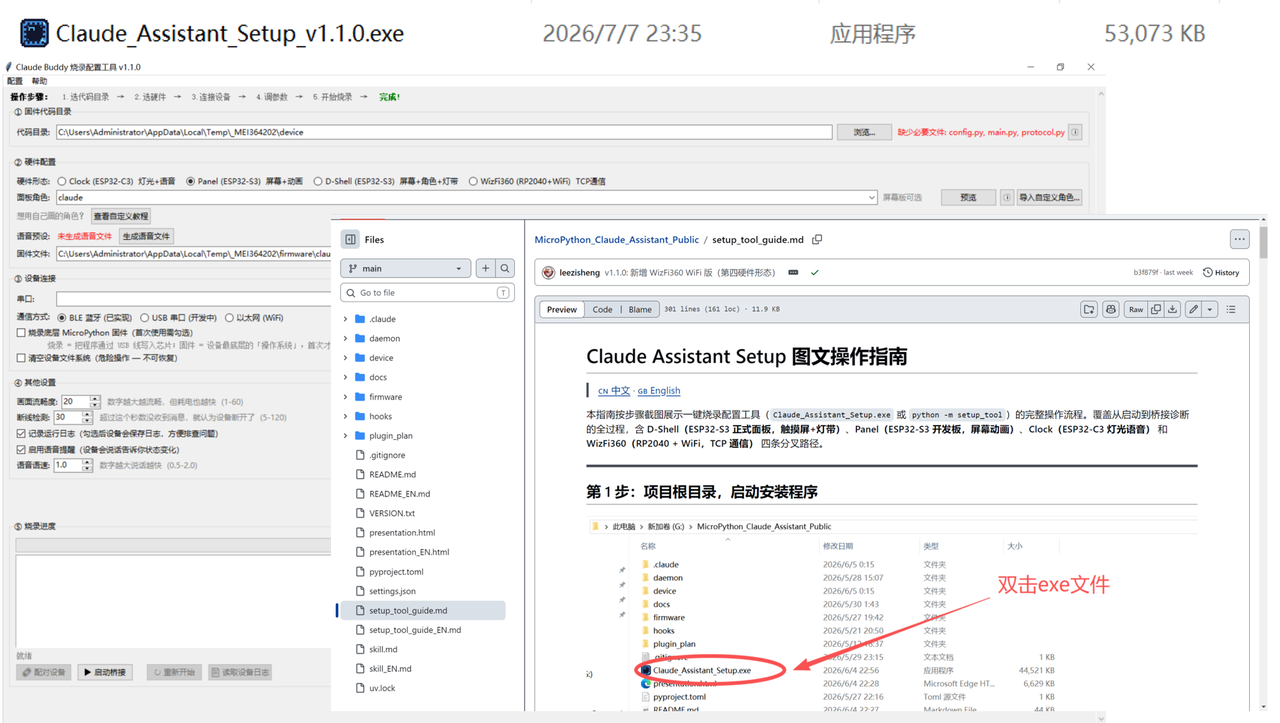Select USB 串口 communication radio
Image resolution: width=1280 pixels, height=723 pixels.
145,318
